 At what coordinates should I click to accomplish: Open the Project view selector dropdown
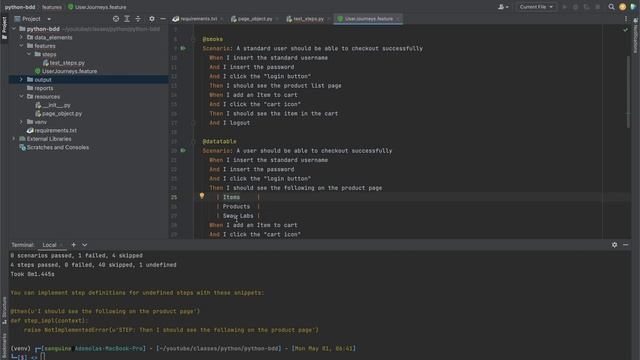[33, 19]
